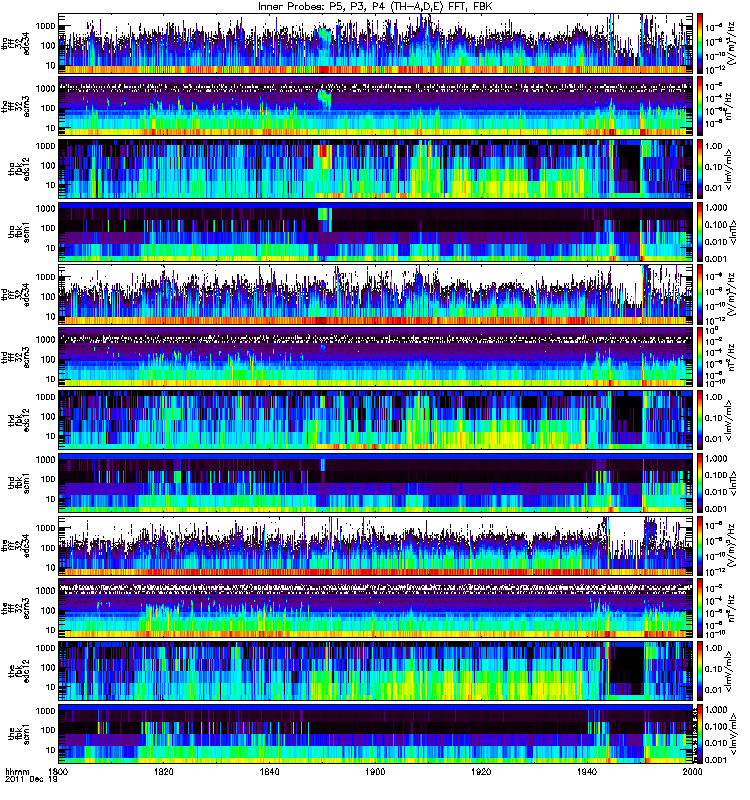Select the "thd fff 32 scm3" panel label
The image size is (750, 800).
click(15, 357)
